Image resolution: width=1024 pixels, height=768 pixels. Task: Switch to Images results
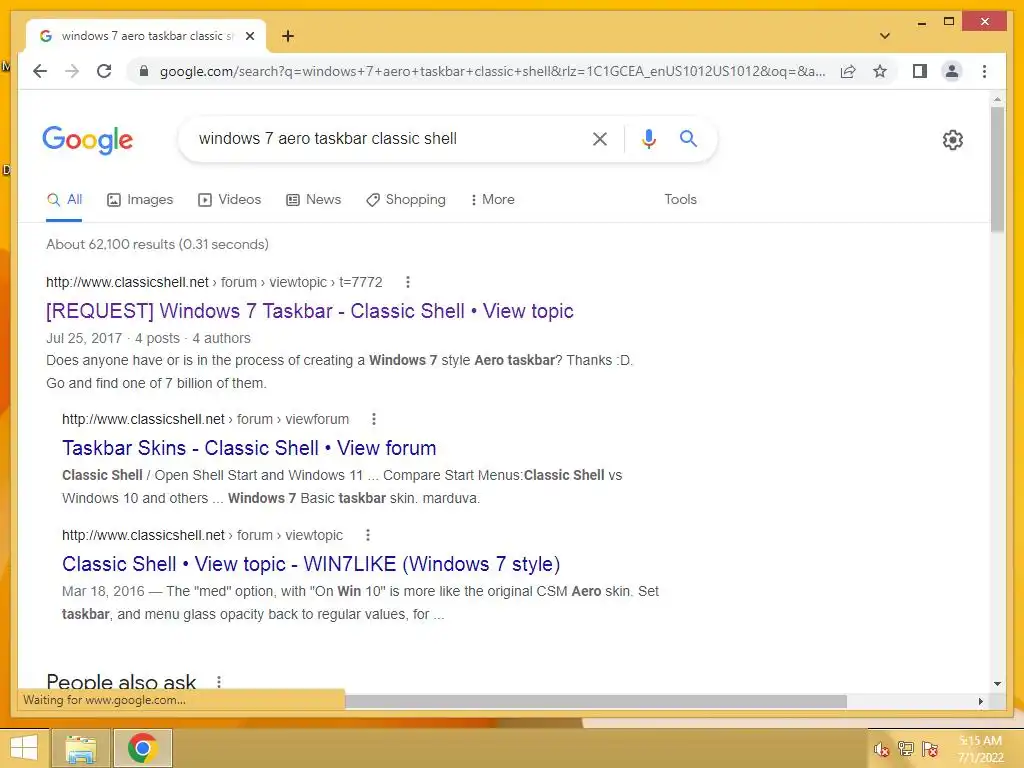pos(140,200)
